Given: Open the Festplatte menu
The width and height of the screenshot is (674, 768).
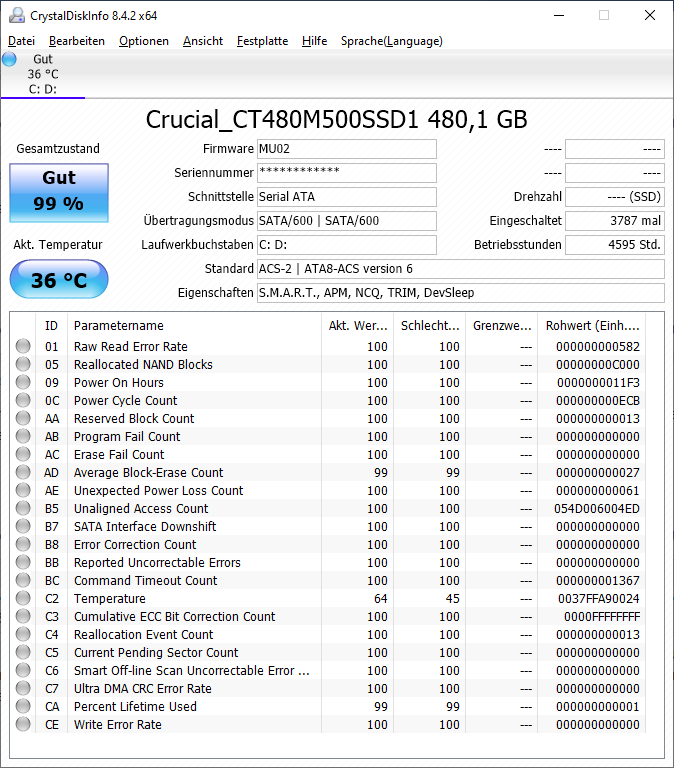Looking at the screenshot, I should click(263, 41).
